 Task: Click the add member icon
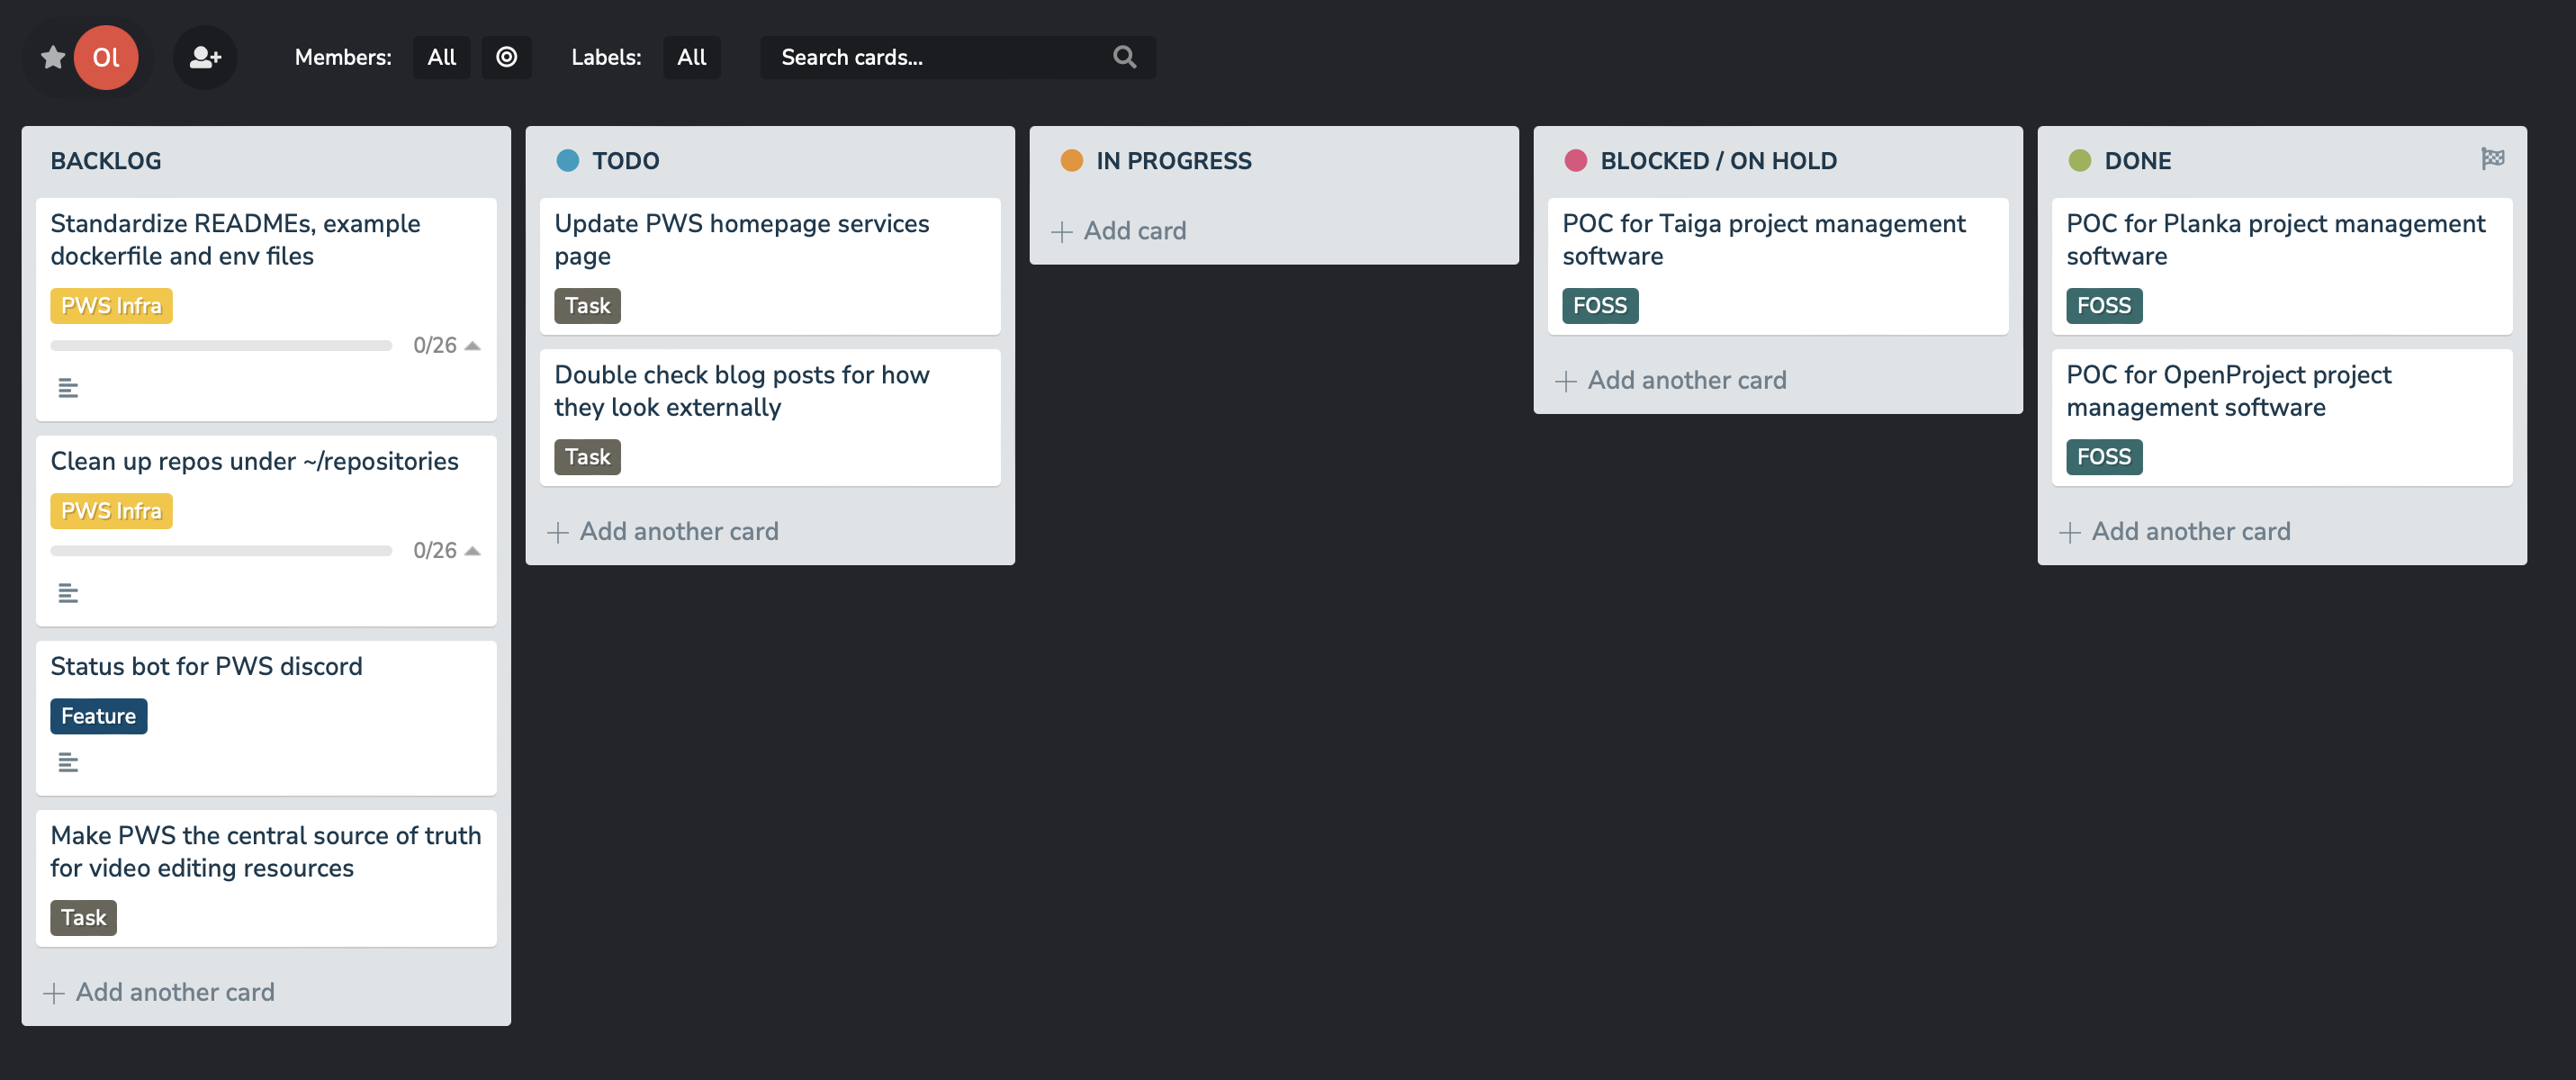click(205, 57)
